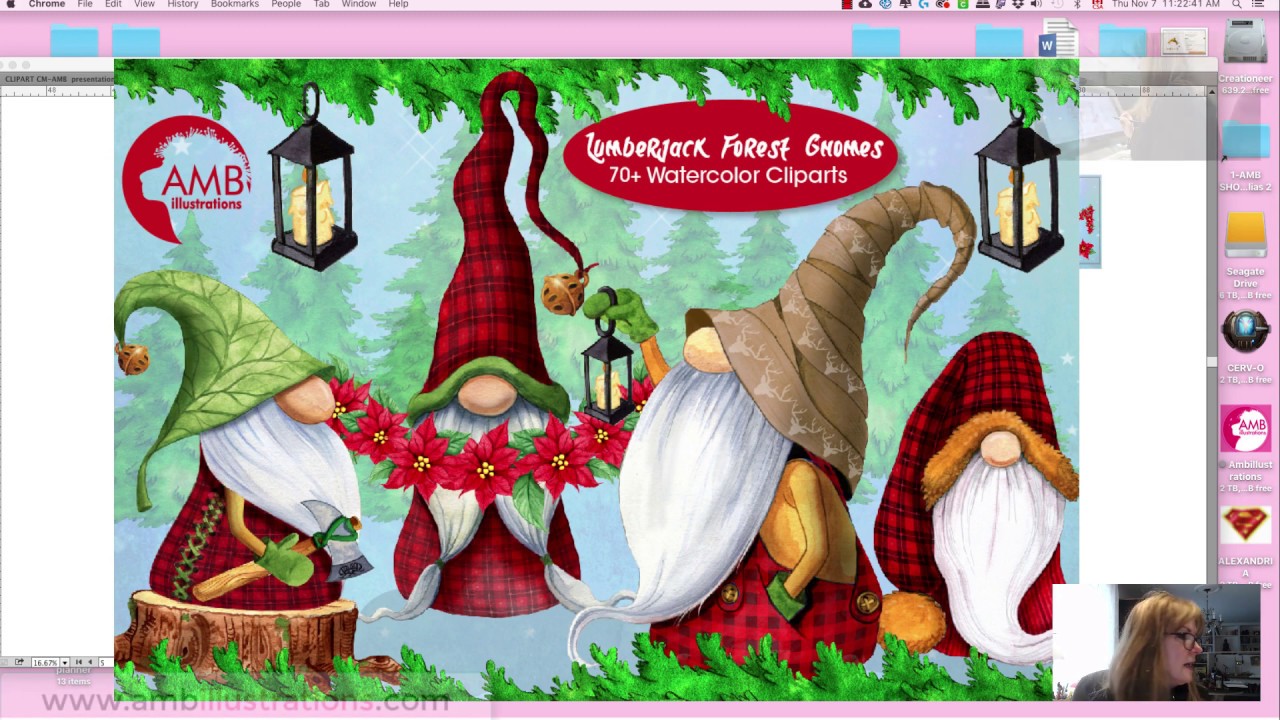
Task: Click the red clipart thumbnail in background window
Action: pyautogui.click(x=1088, y=222)
